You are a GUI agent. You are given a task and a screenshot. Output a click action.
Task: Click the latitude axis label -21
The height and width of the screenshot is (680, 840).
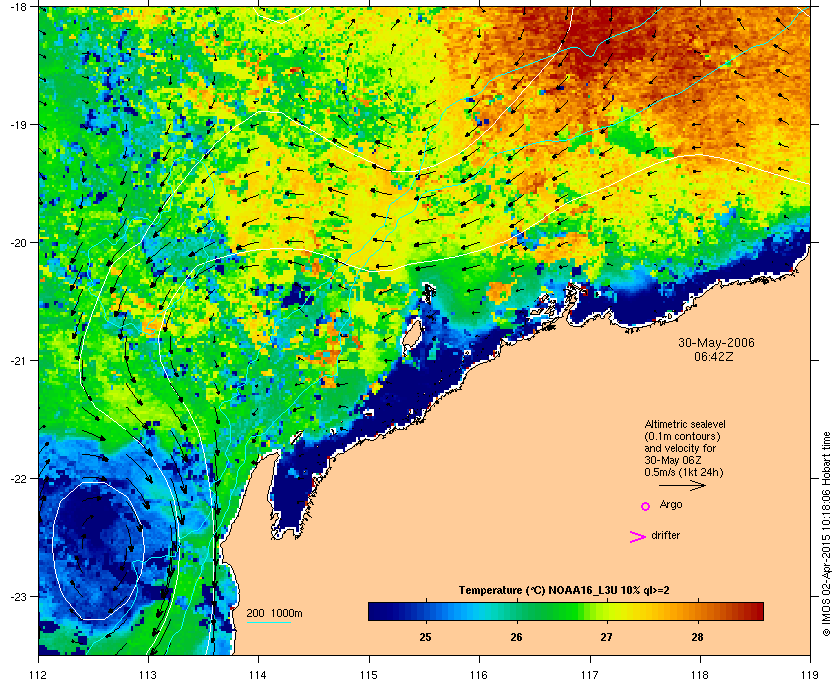click(x=18, y=361)
